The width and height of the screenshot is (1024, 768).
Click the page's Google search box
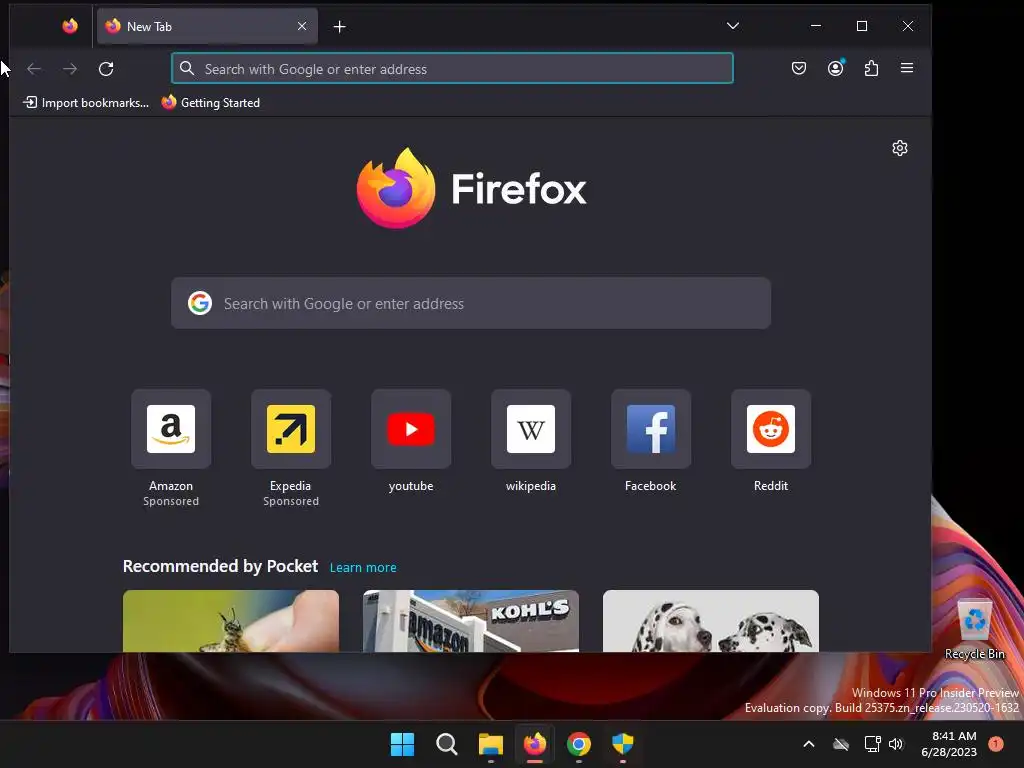(x=471, y=303)
